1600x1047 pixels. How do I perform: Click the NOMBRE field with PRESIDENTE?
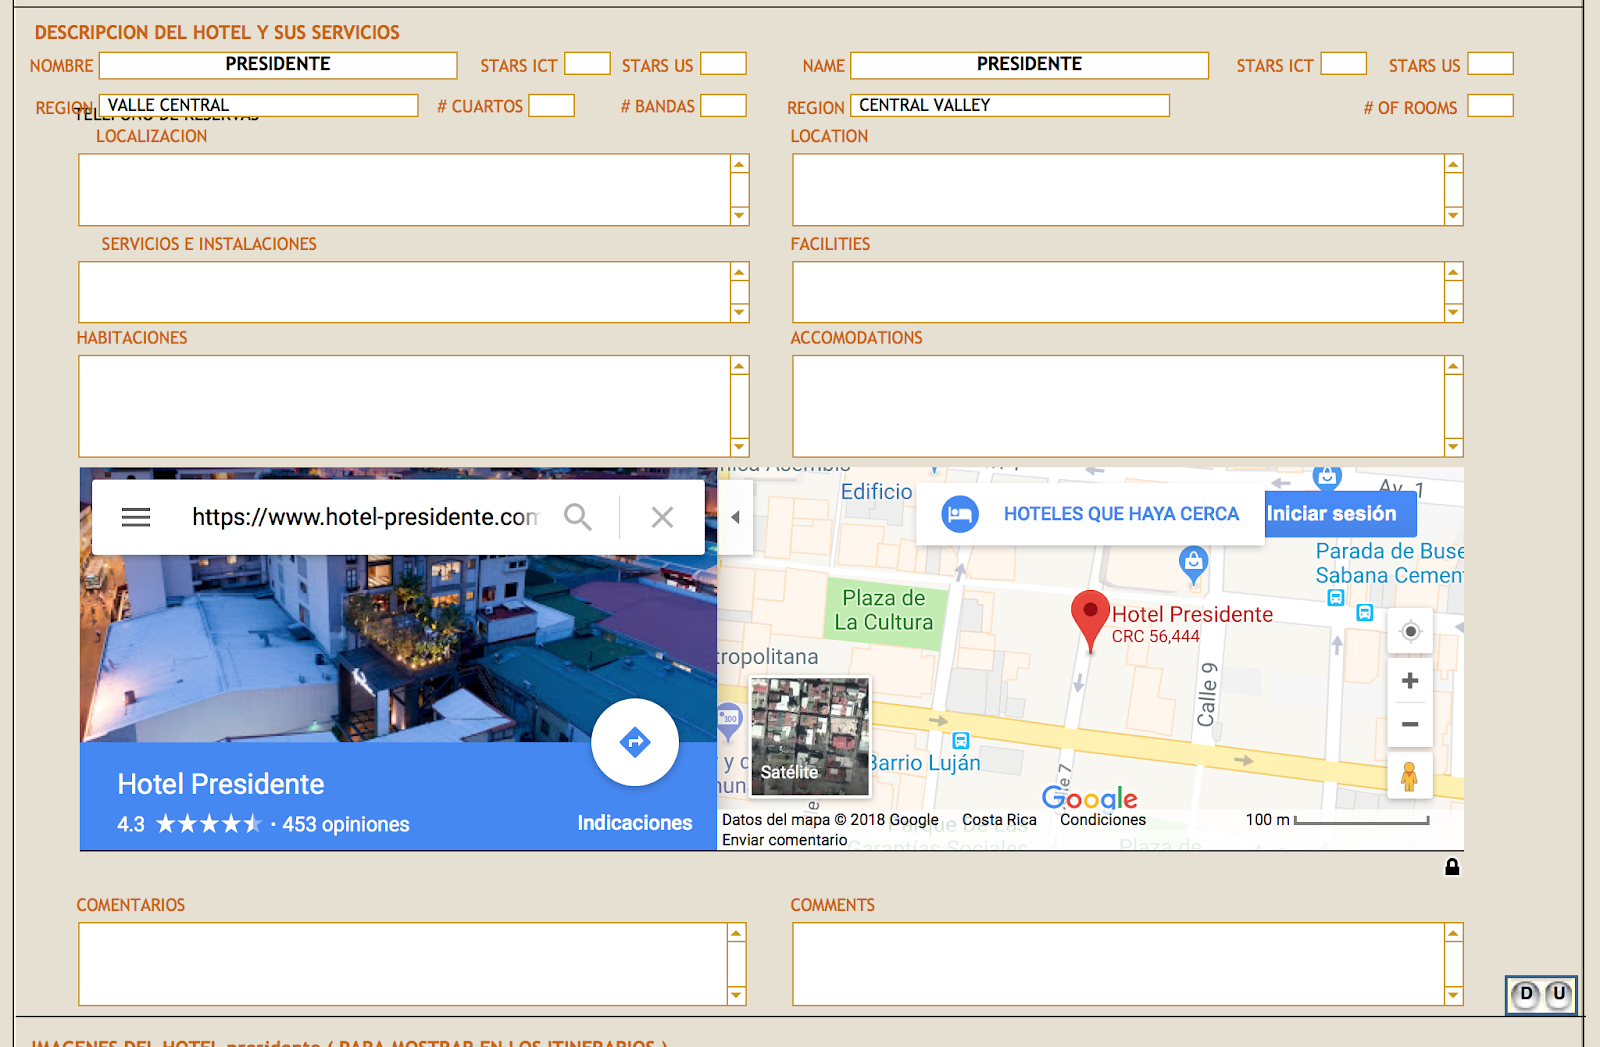pos(278,65)
